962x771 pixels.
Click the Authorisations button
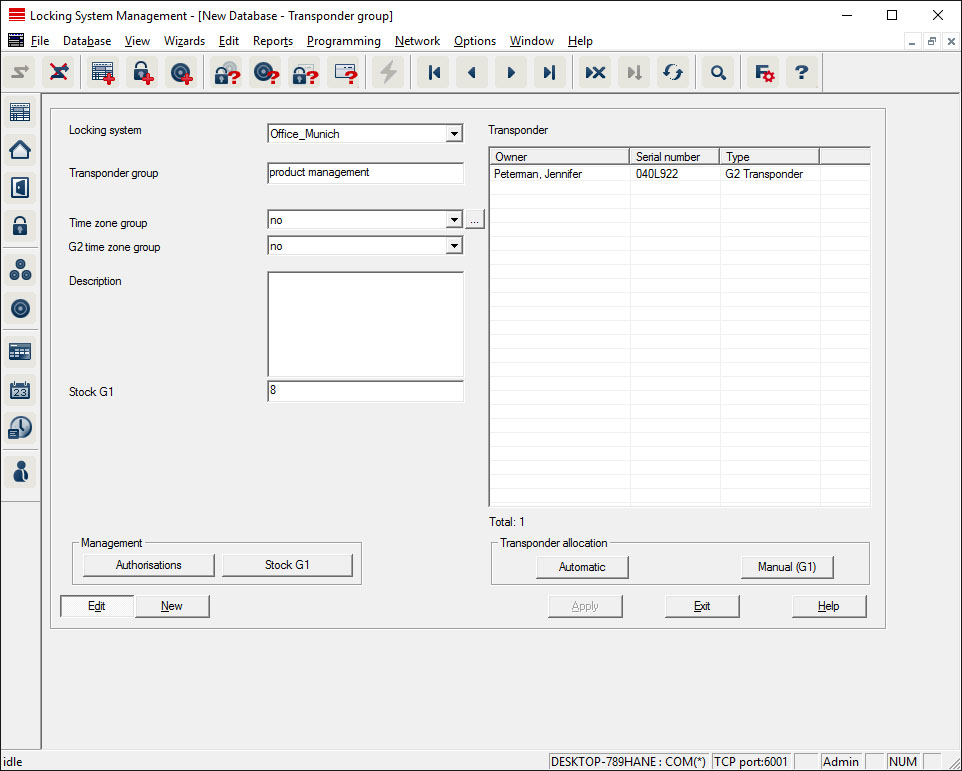tap(149, 565)
